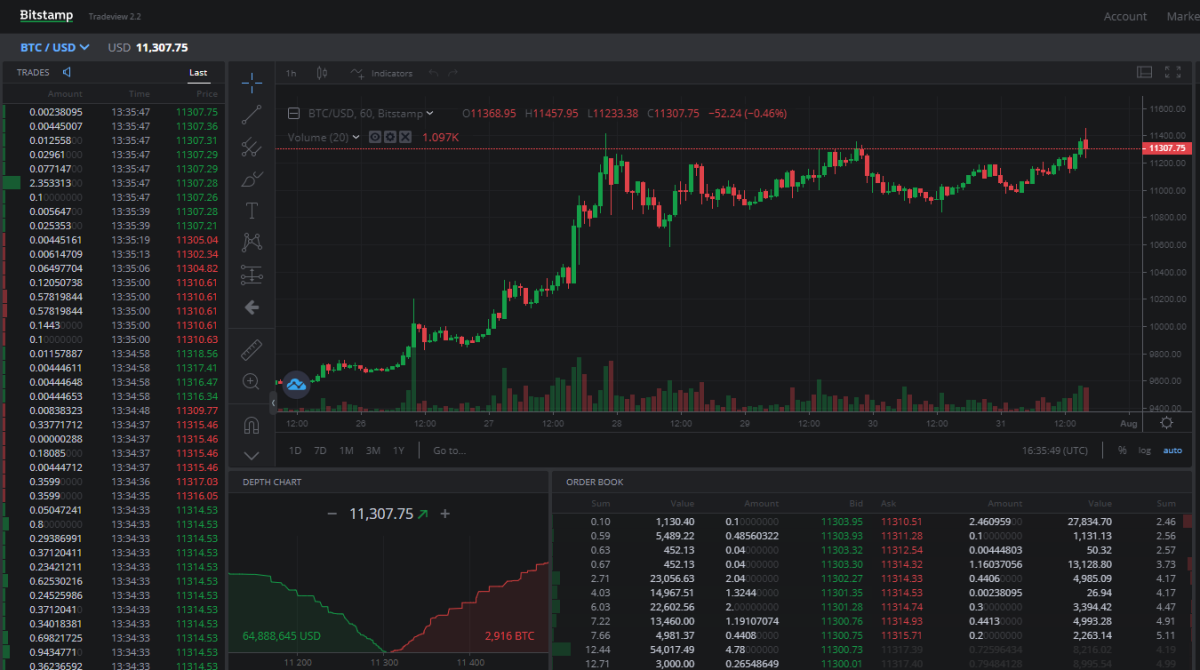The image size is (1200, 670).
Task: Select the brush drawing tool
Action: (x=251, y=179)
